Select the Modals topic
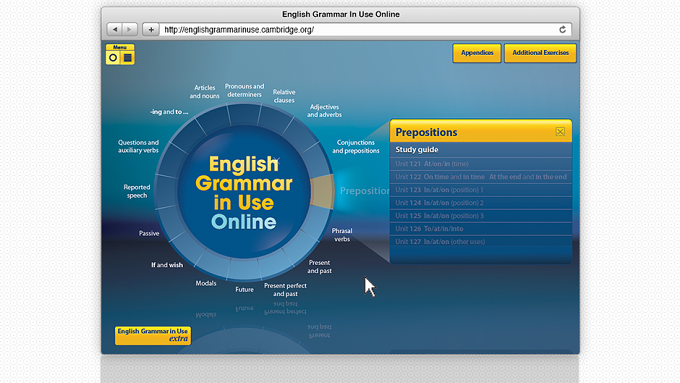This screenshot has height=383, width=680. point(206,283)
